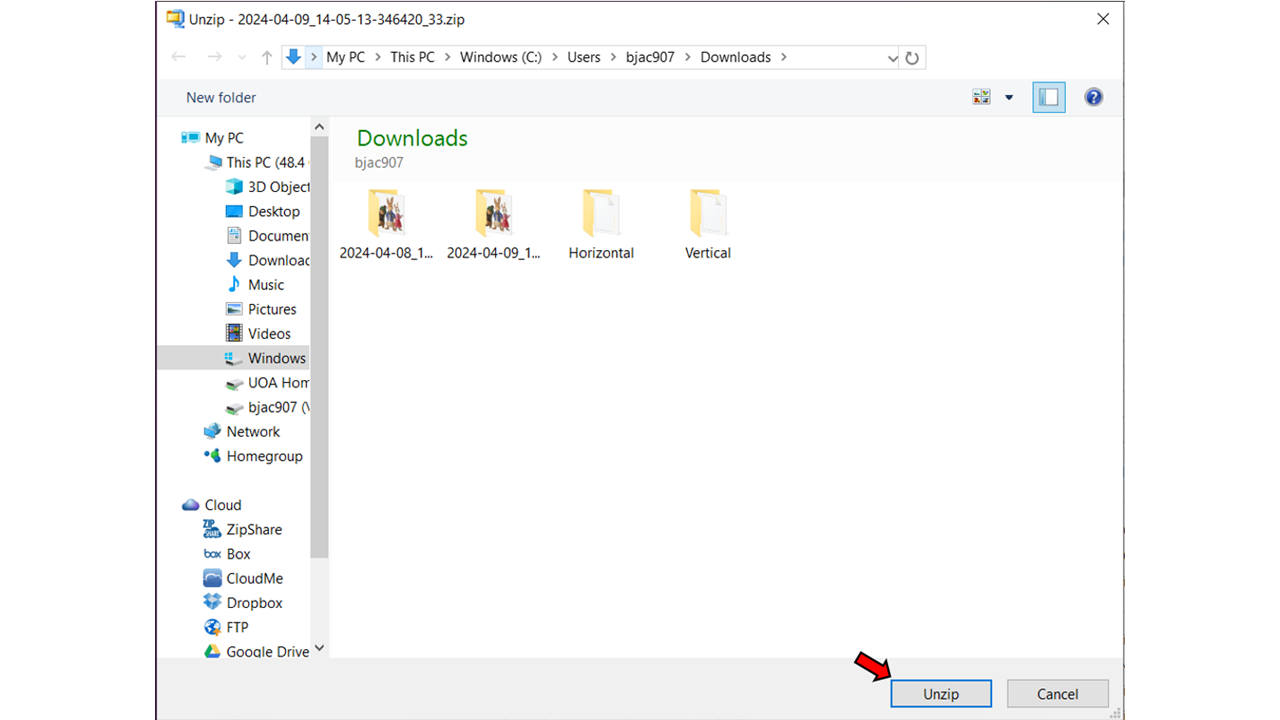Screen dimensions: 1280x720
Task: Select Cloud in the sidebar
Action: click(x=212, y=505)
